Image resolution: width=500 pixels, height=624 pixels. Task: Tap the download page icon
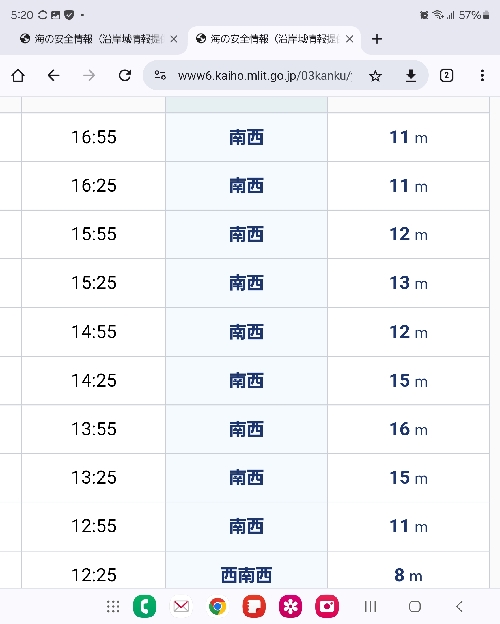click(411, 75)
